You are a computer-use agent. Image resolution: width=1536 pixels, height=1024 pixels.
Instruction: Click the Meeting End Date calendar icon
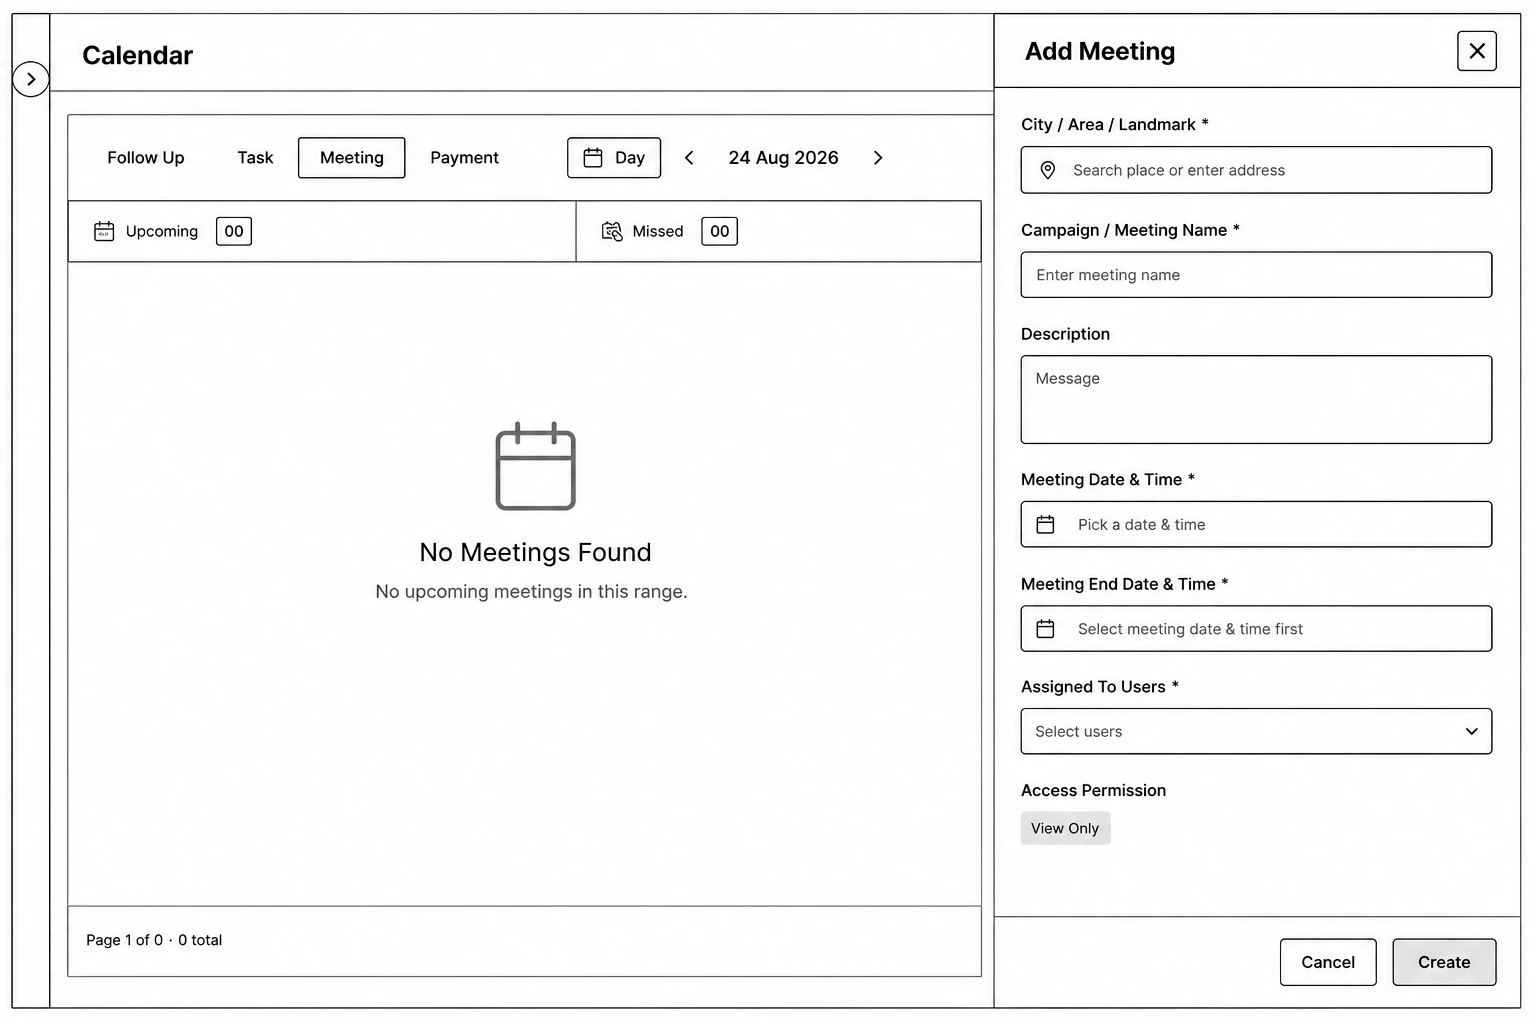[x=1046, y=629]
